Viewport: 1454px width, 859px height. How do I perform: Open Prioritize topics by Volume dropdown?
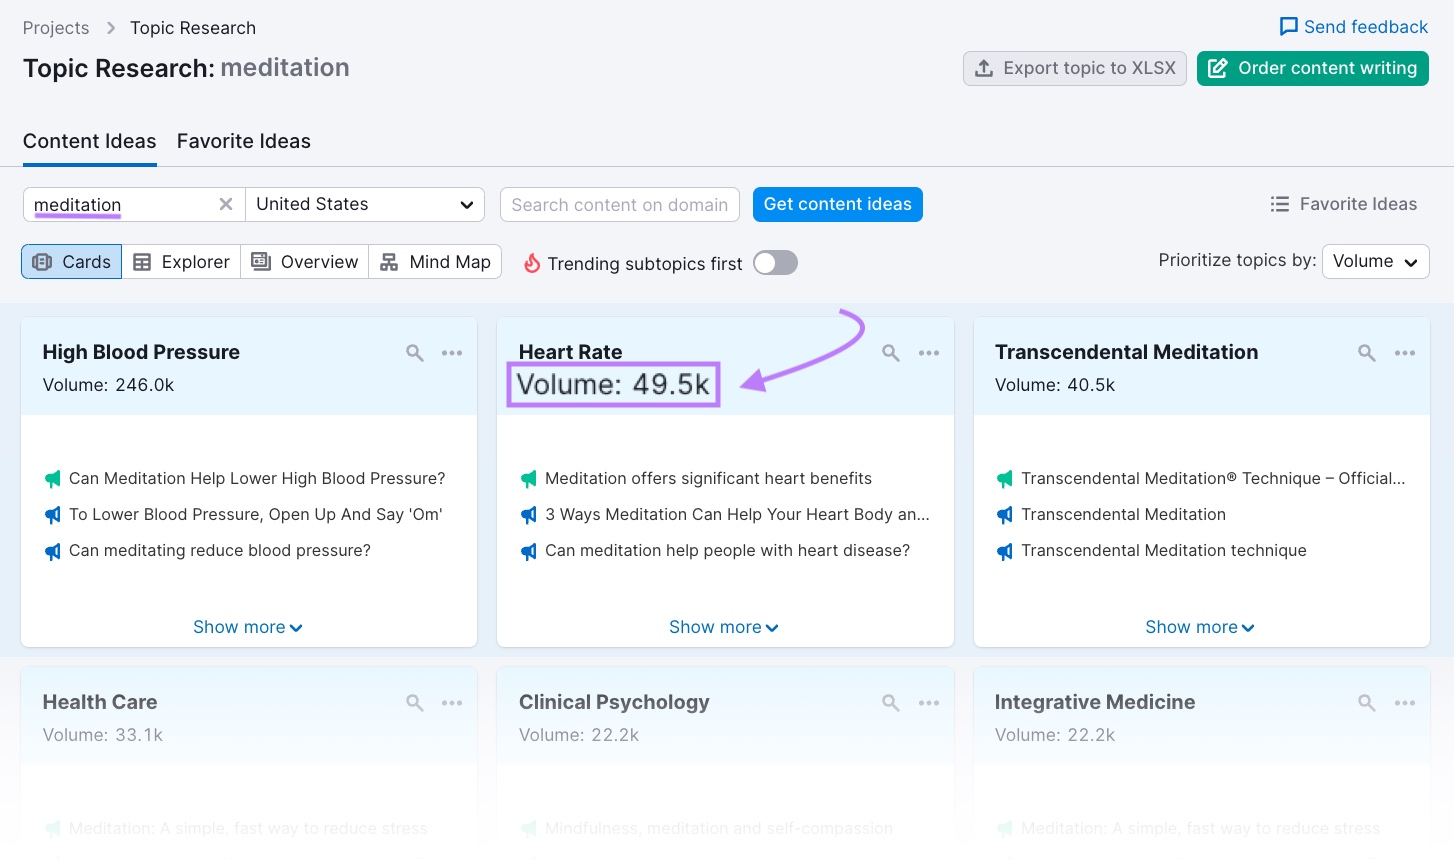(1375, 261)
